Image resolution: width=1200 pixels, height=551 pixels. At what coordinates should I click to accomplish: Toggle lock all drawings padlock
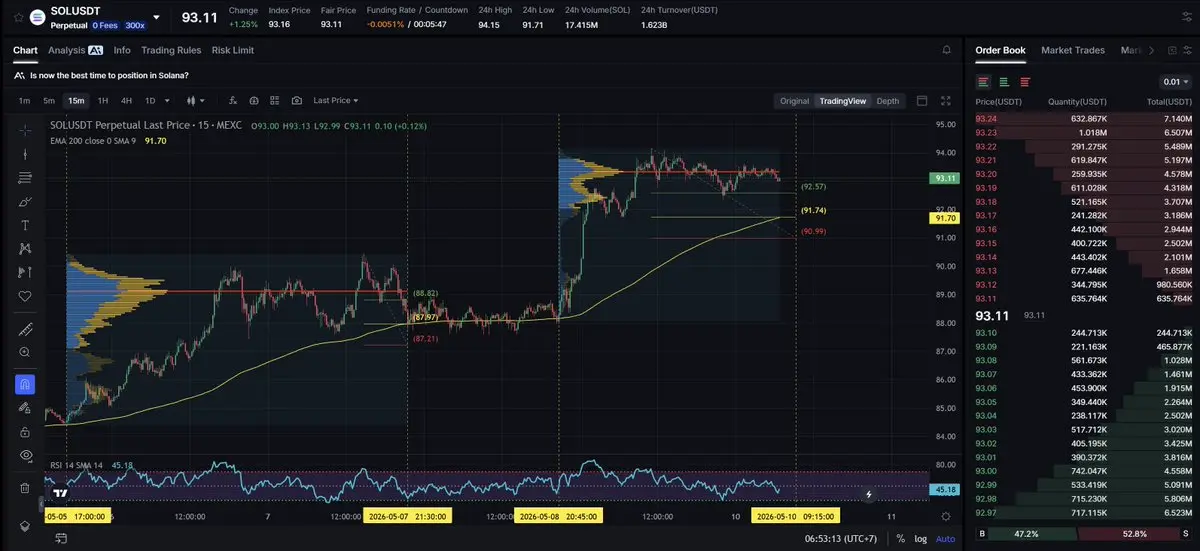[x=25, y=431]
